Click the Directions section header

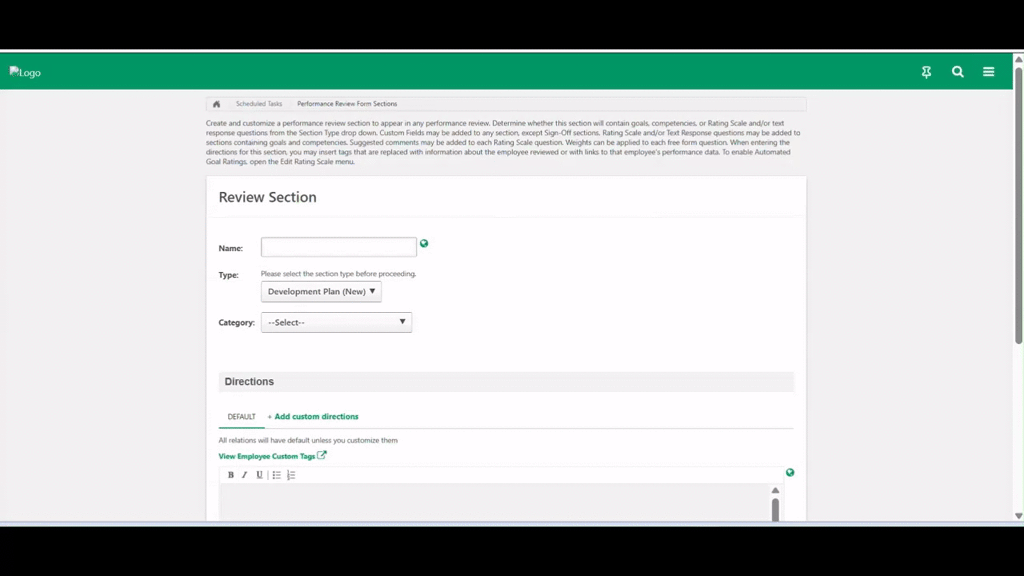(506, 381)
